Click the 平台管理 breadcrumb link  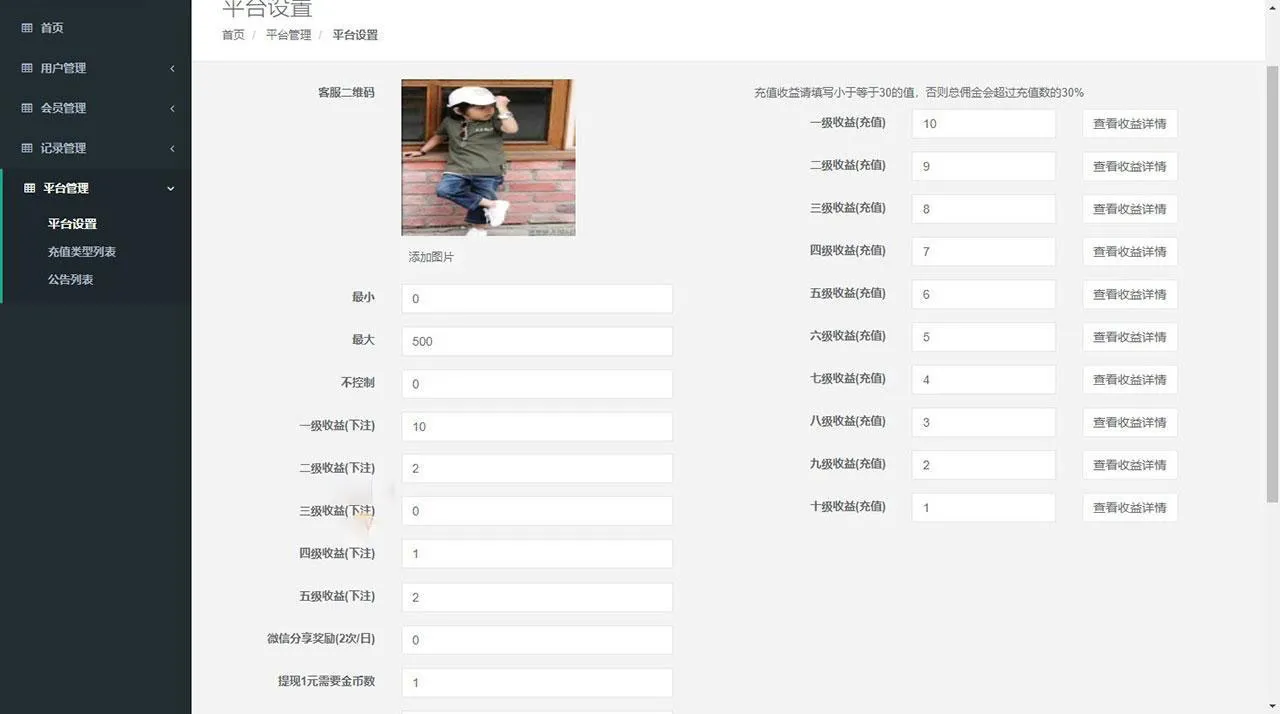288,34
